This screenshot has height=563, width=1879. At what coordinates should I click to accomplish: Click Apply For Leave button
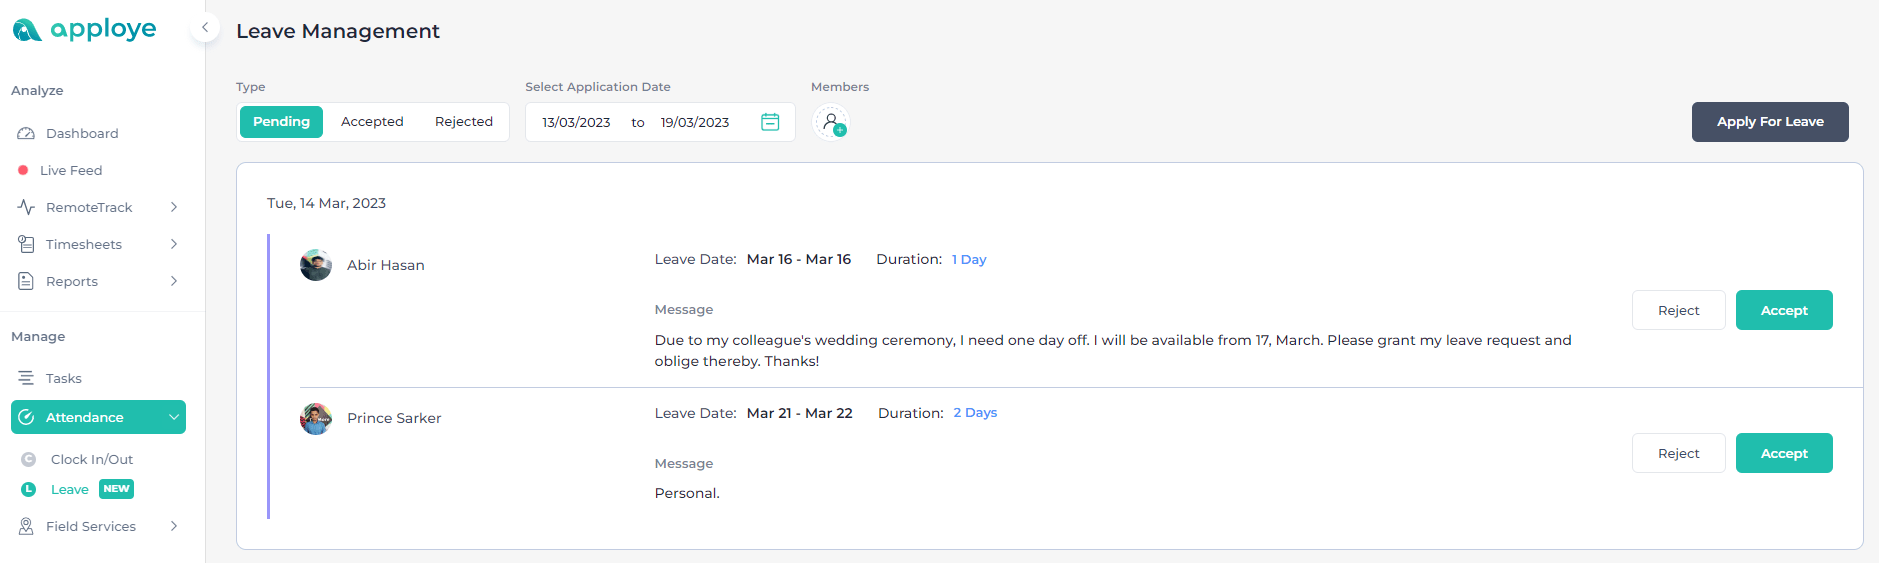(1770, 122)
